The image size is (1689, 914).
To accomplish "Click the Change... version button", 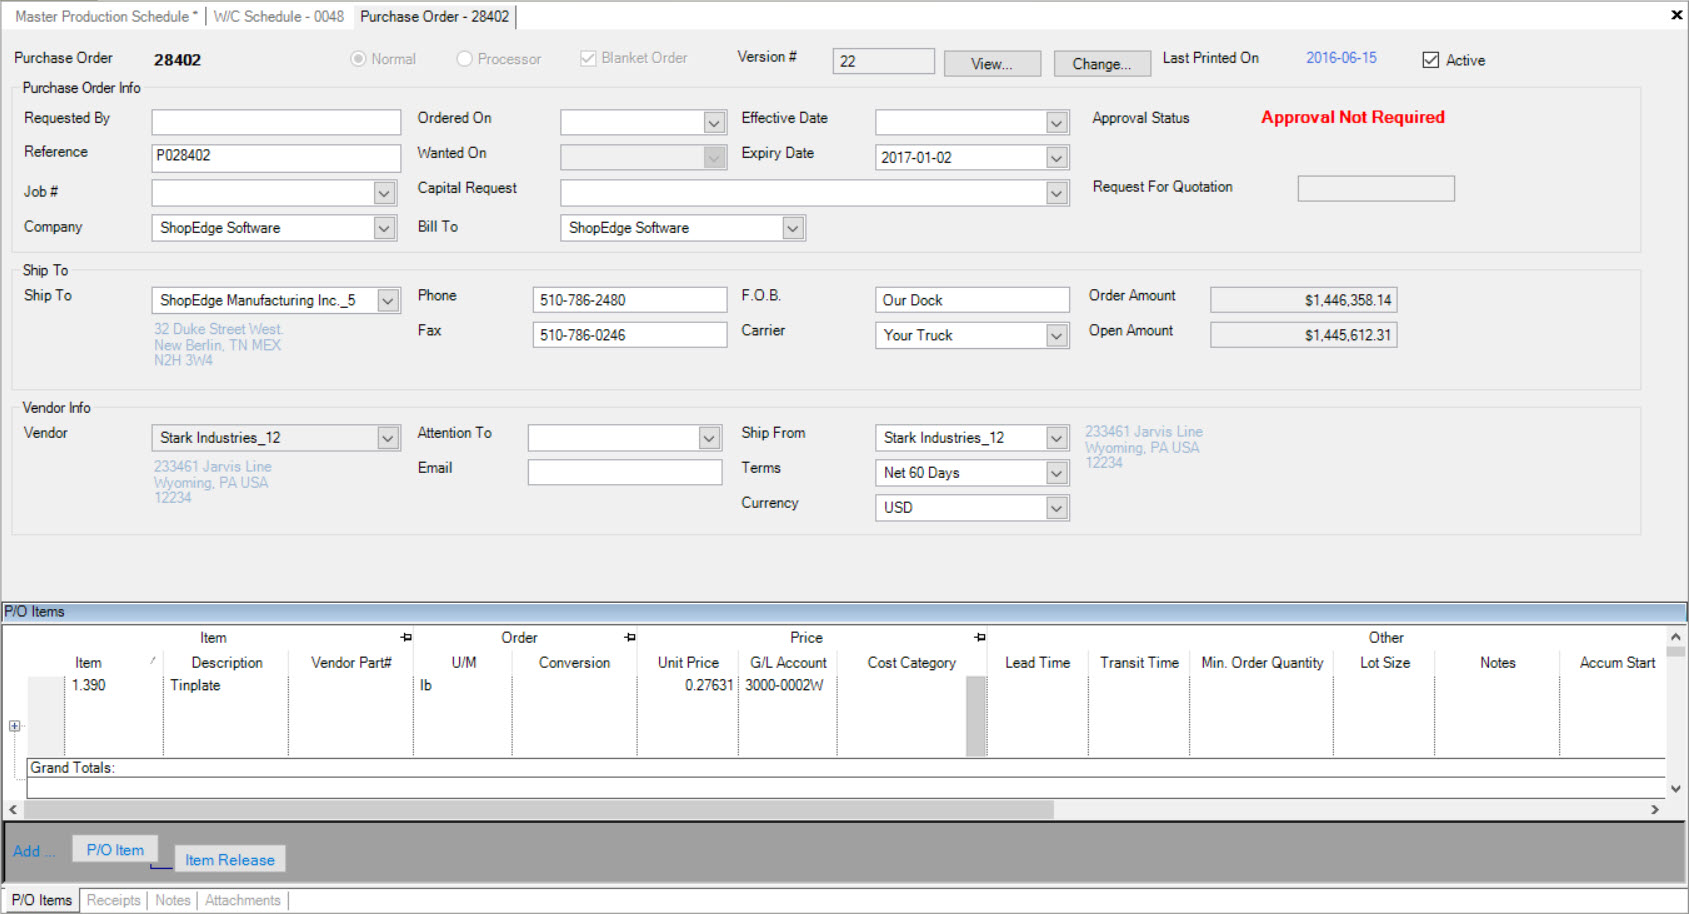I will tap(1102, 63).
